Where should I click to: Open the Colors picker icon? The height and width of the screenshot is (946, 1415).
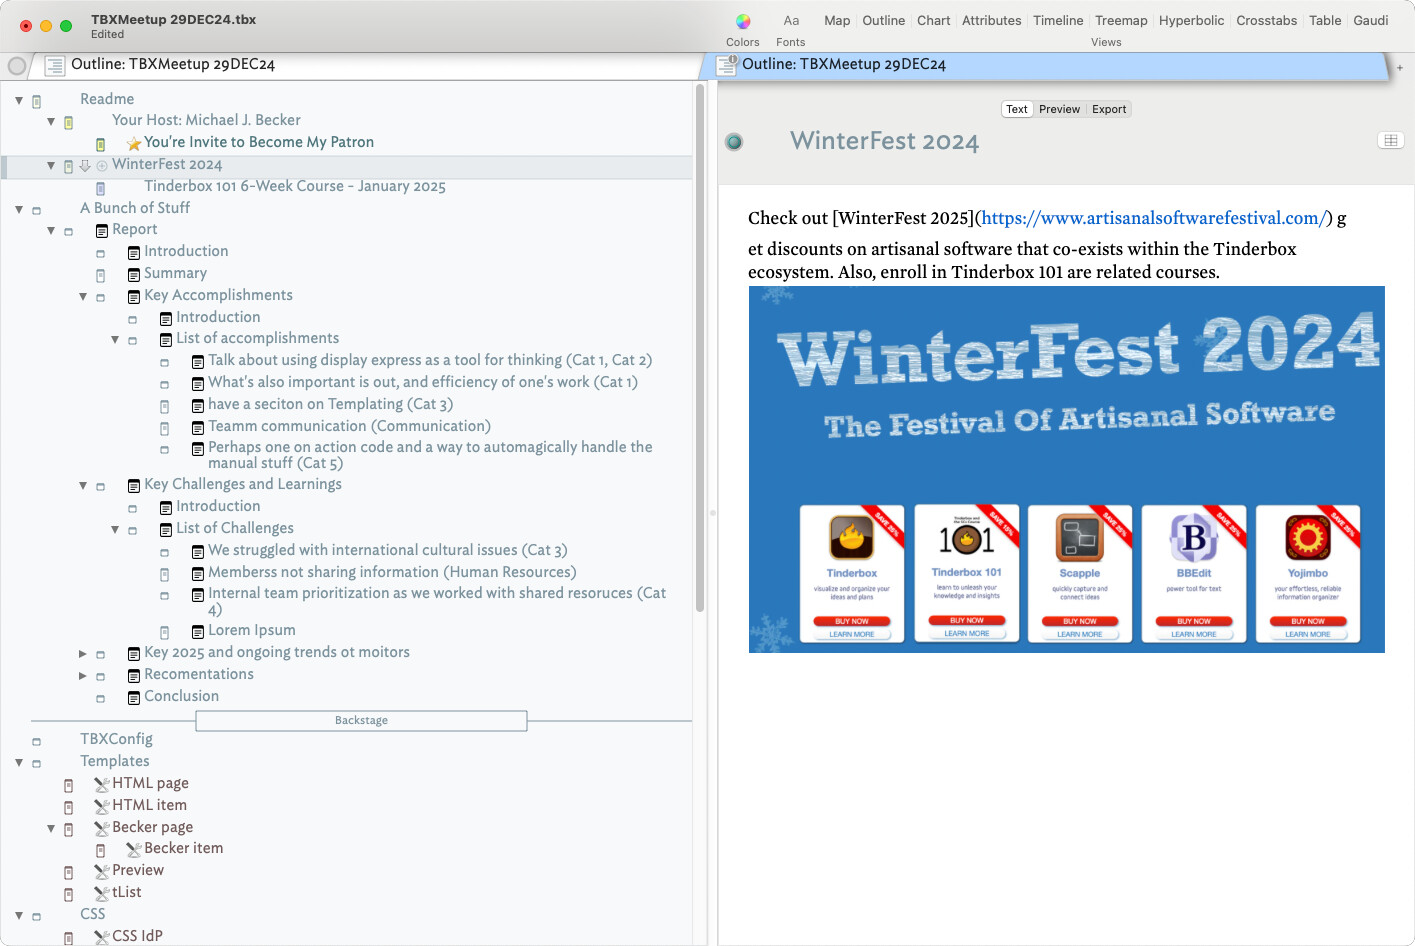(x=743, y=21)
